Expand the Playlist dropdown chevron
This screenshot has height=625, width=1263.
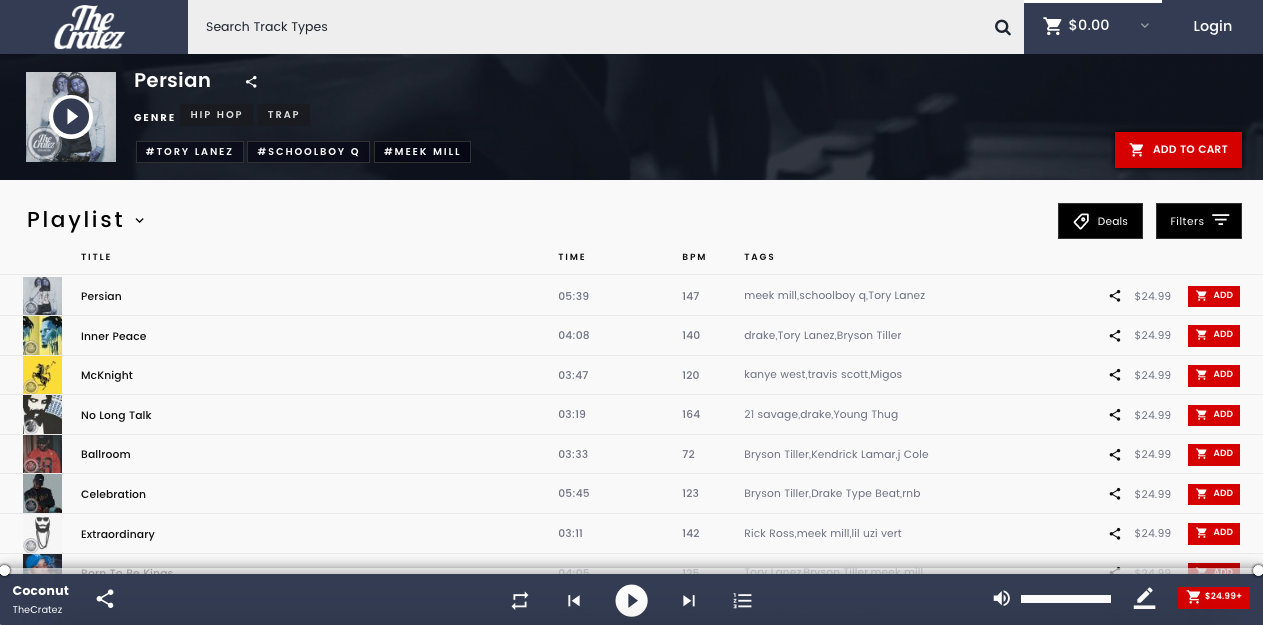click(140, 221)
